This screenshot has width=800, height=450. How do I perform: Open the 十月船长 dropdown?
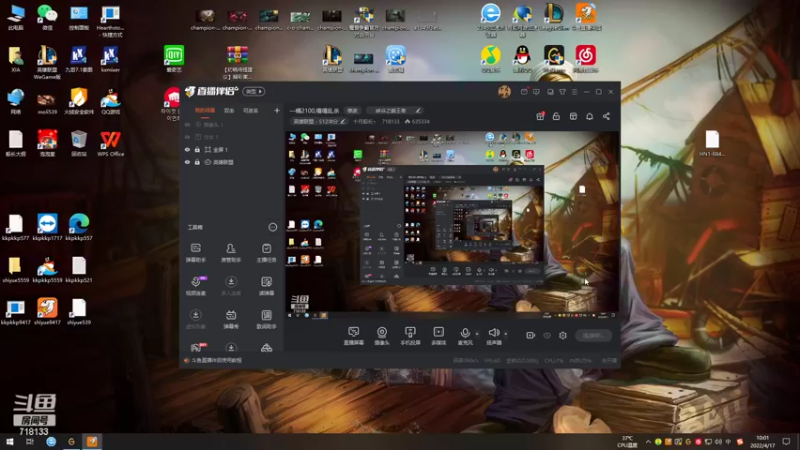(x=364, y=121)
